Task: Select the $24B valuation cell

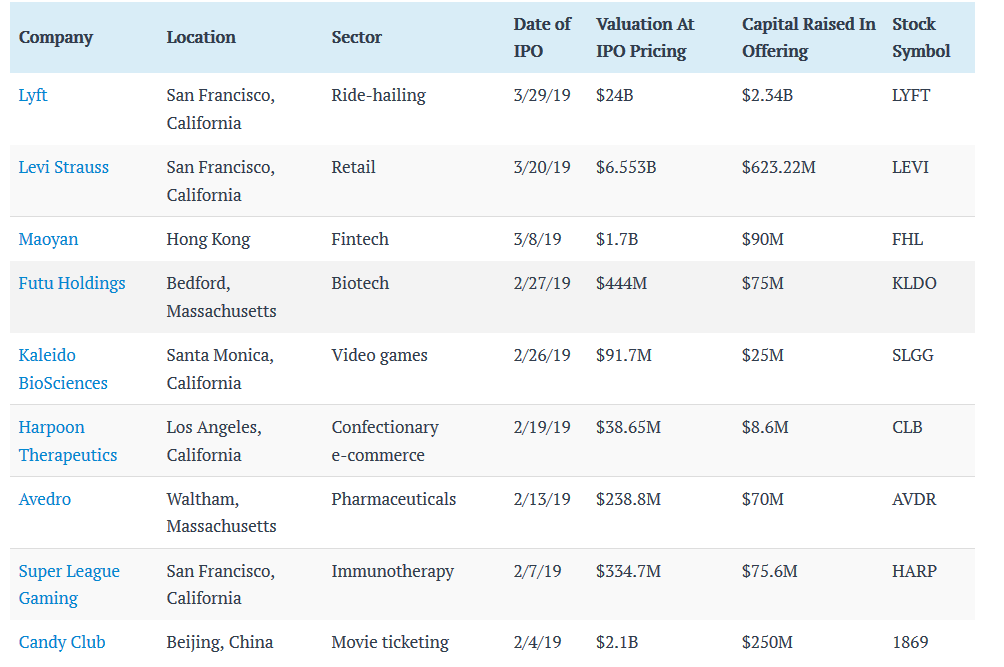Action: coord(615,96)
